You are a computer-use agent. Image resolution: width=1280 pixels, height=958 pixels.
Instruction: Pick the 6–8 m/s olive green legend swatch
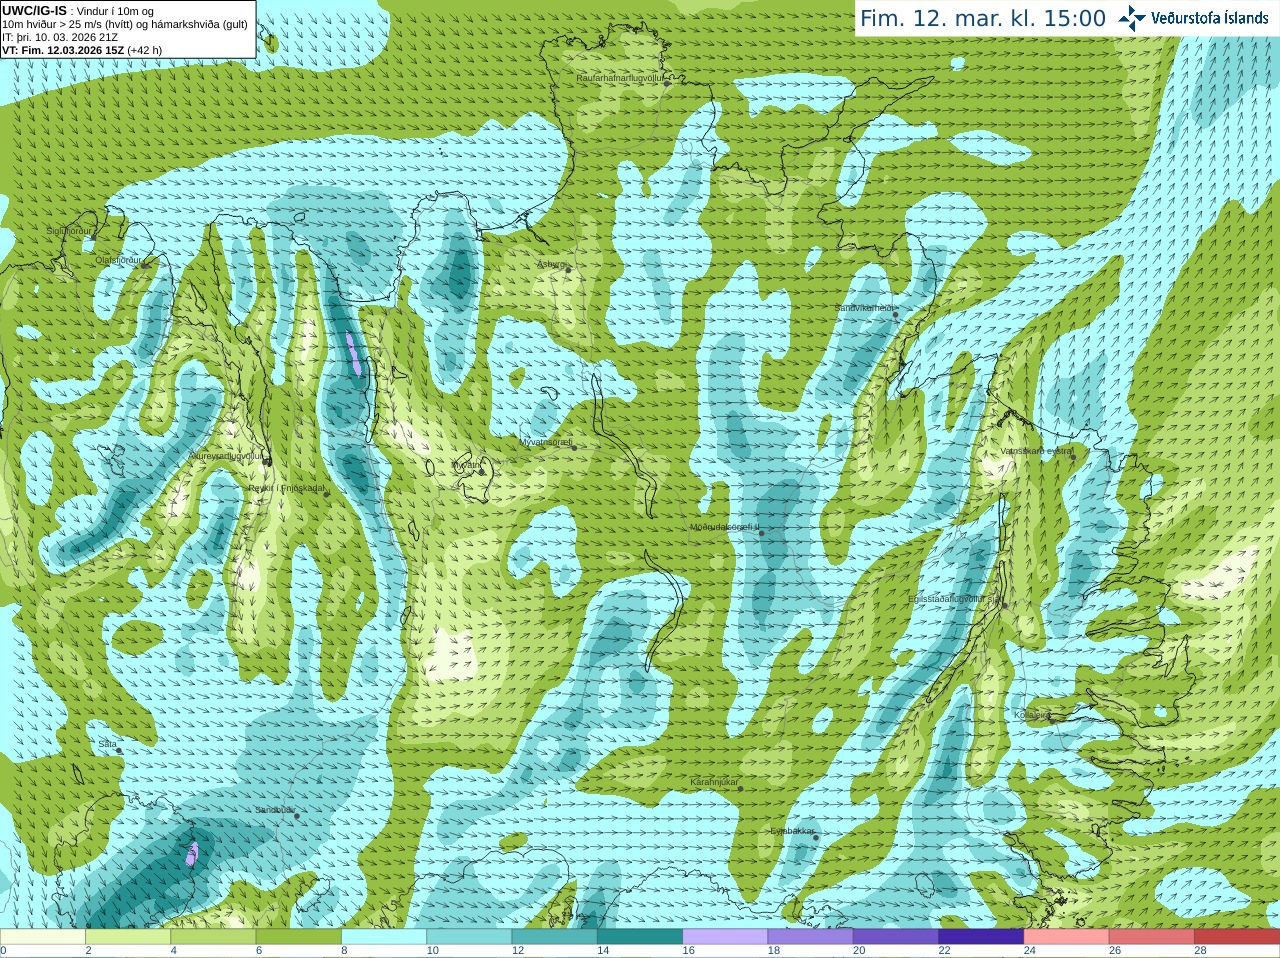(299, 937)
